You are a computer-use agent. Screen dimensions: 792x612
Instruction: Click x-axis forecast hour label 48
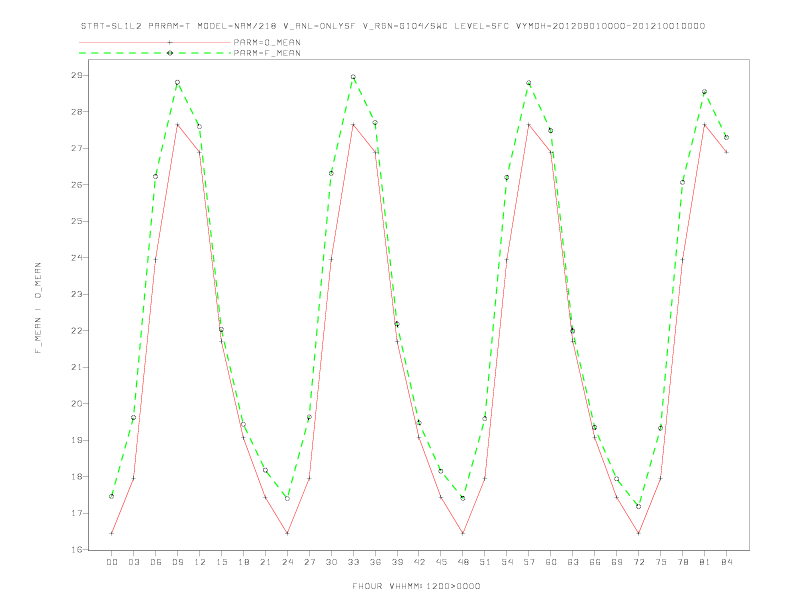coord(463,562)
